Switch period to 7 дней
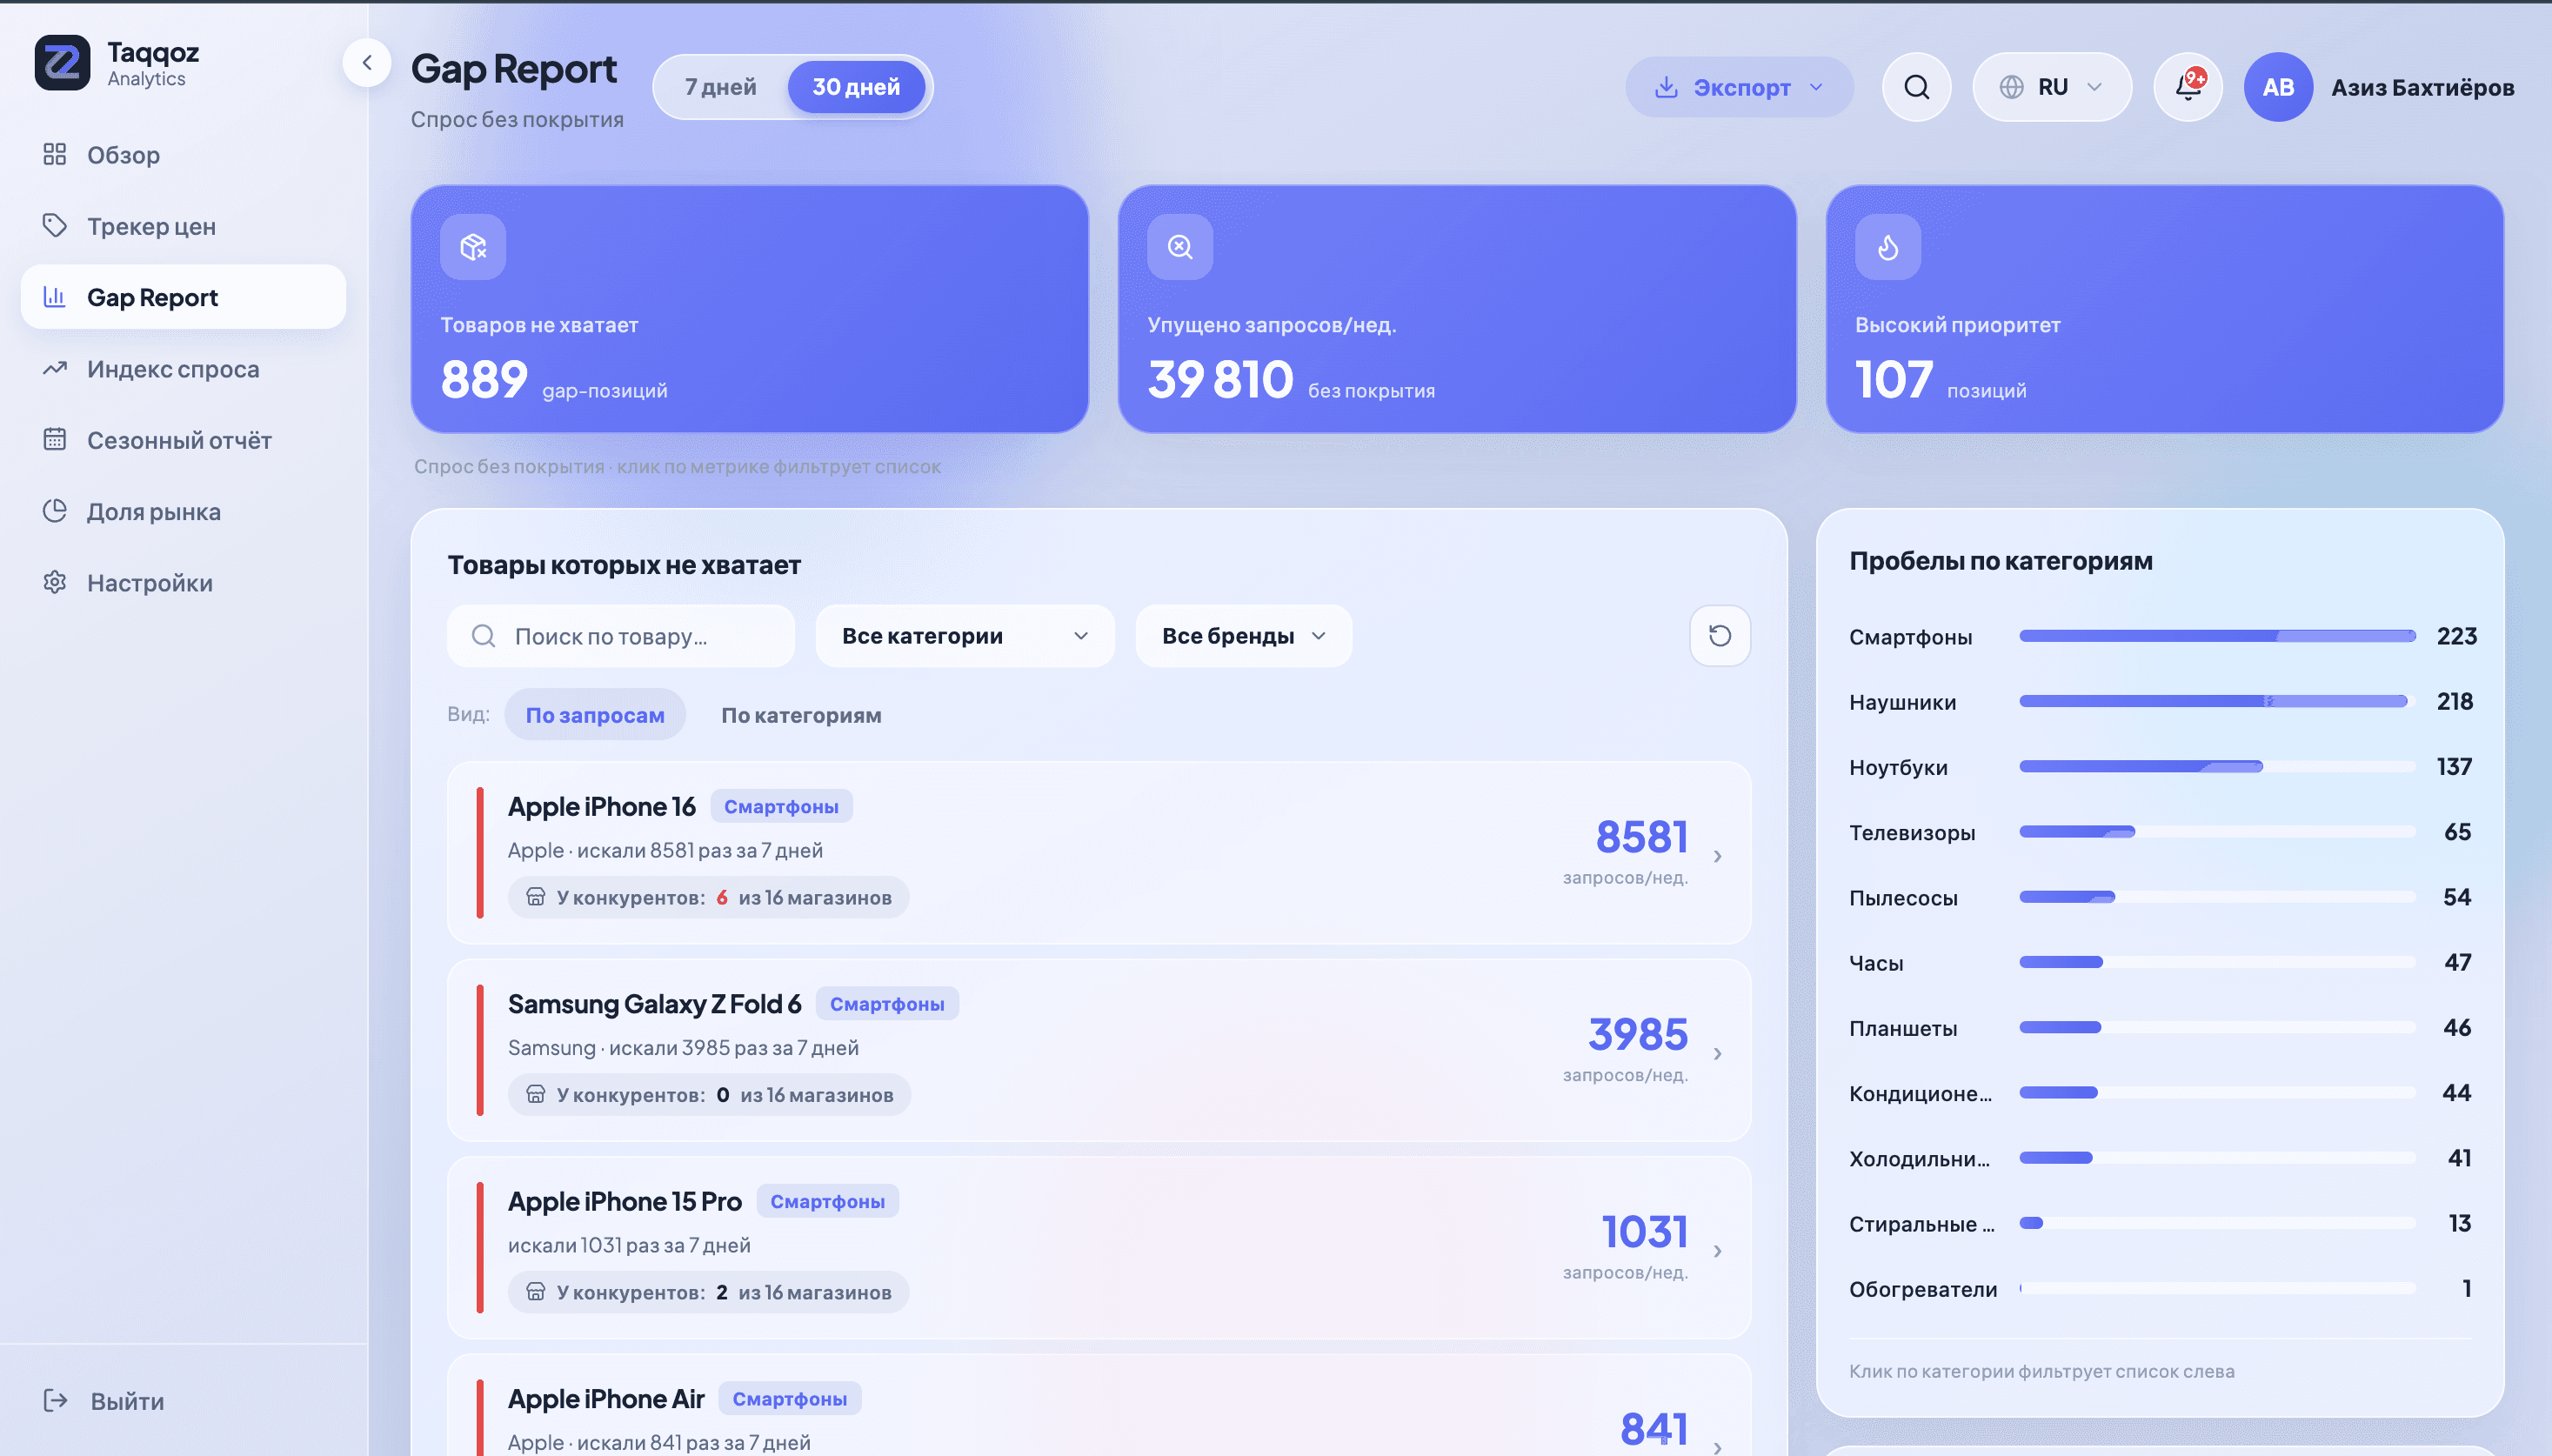Image resolution: width=2552 pixels, height=1456 pixels. tap(721, 87)
